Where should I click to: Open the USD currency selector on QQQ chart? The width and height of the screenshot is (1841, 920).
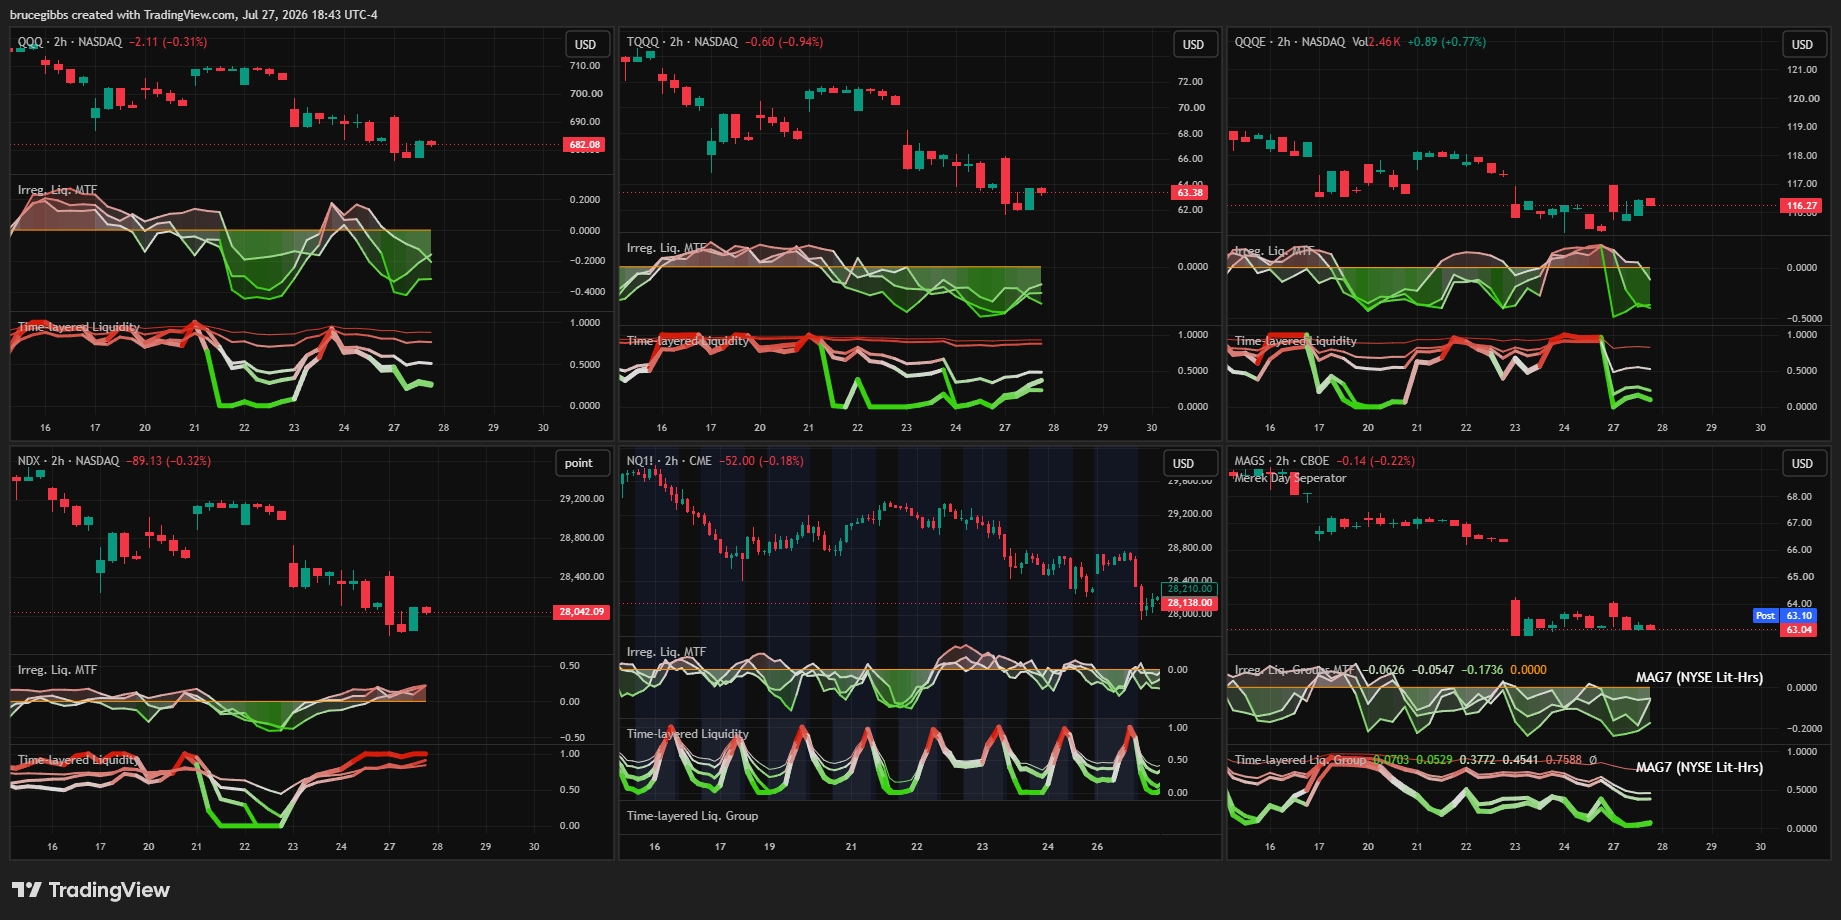[586, 45]
